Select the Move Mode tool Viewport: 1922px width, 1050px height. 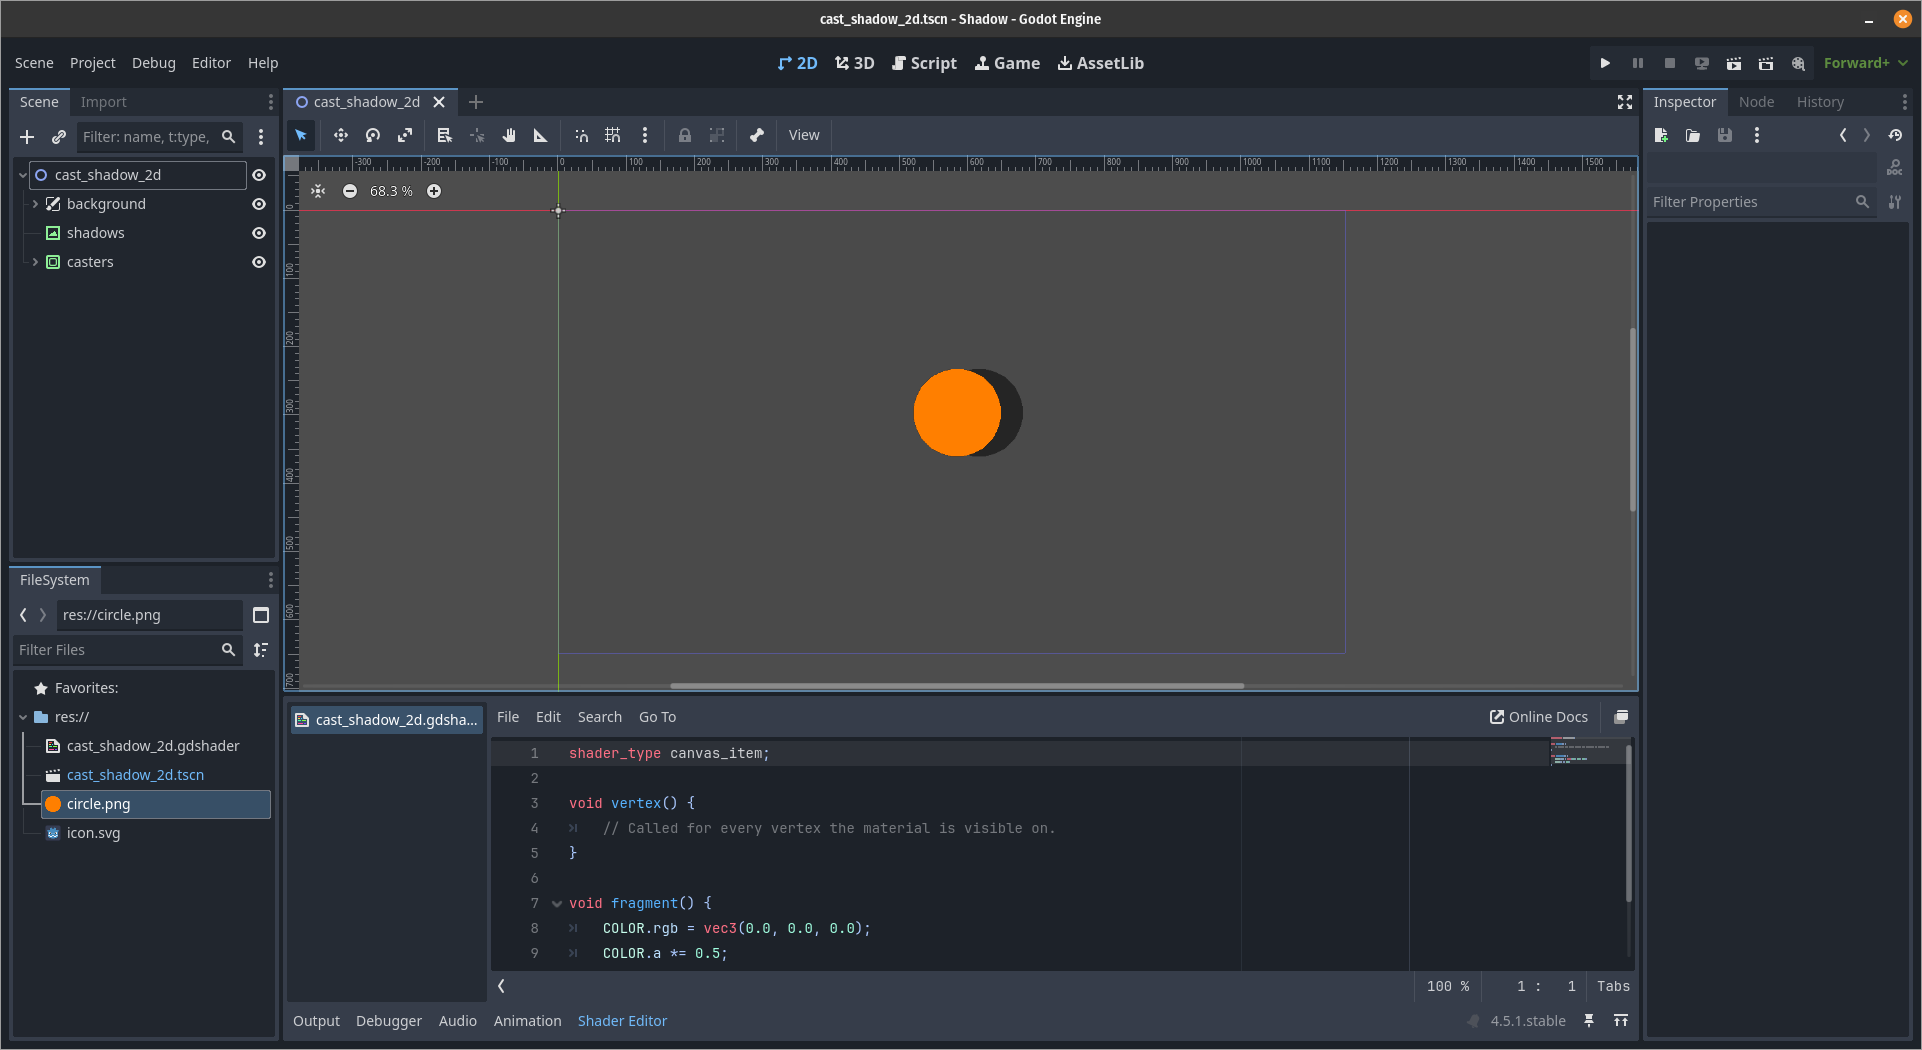(340, 135)
